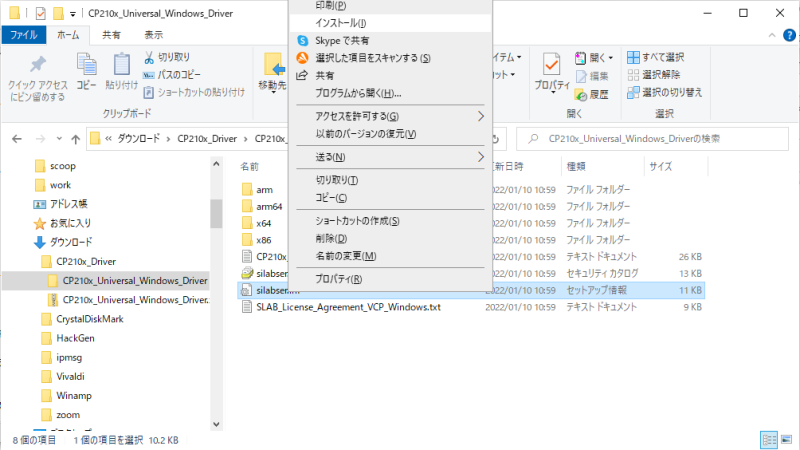The width and height of the screenshot is (800, 450).
Task: Collapse the ribbon with the chevron
Action: pyautogui.click(x=772, y=35)
